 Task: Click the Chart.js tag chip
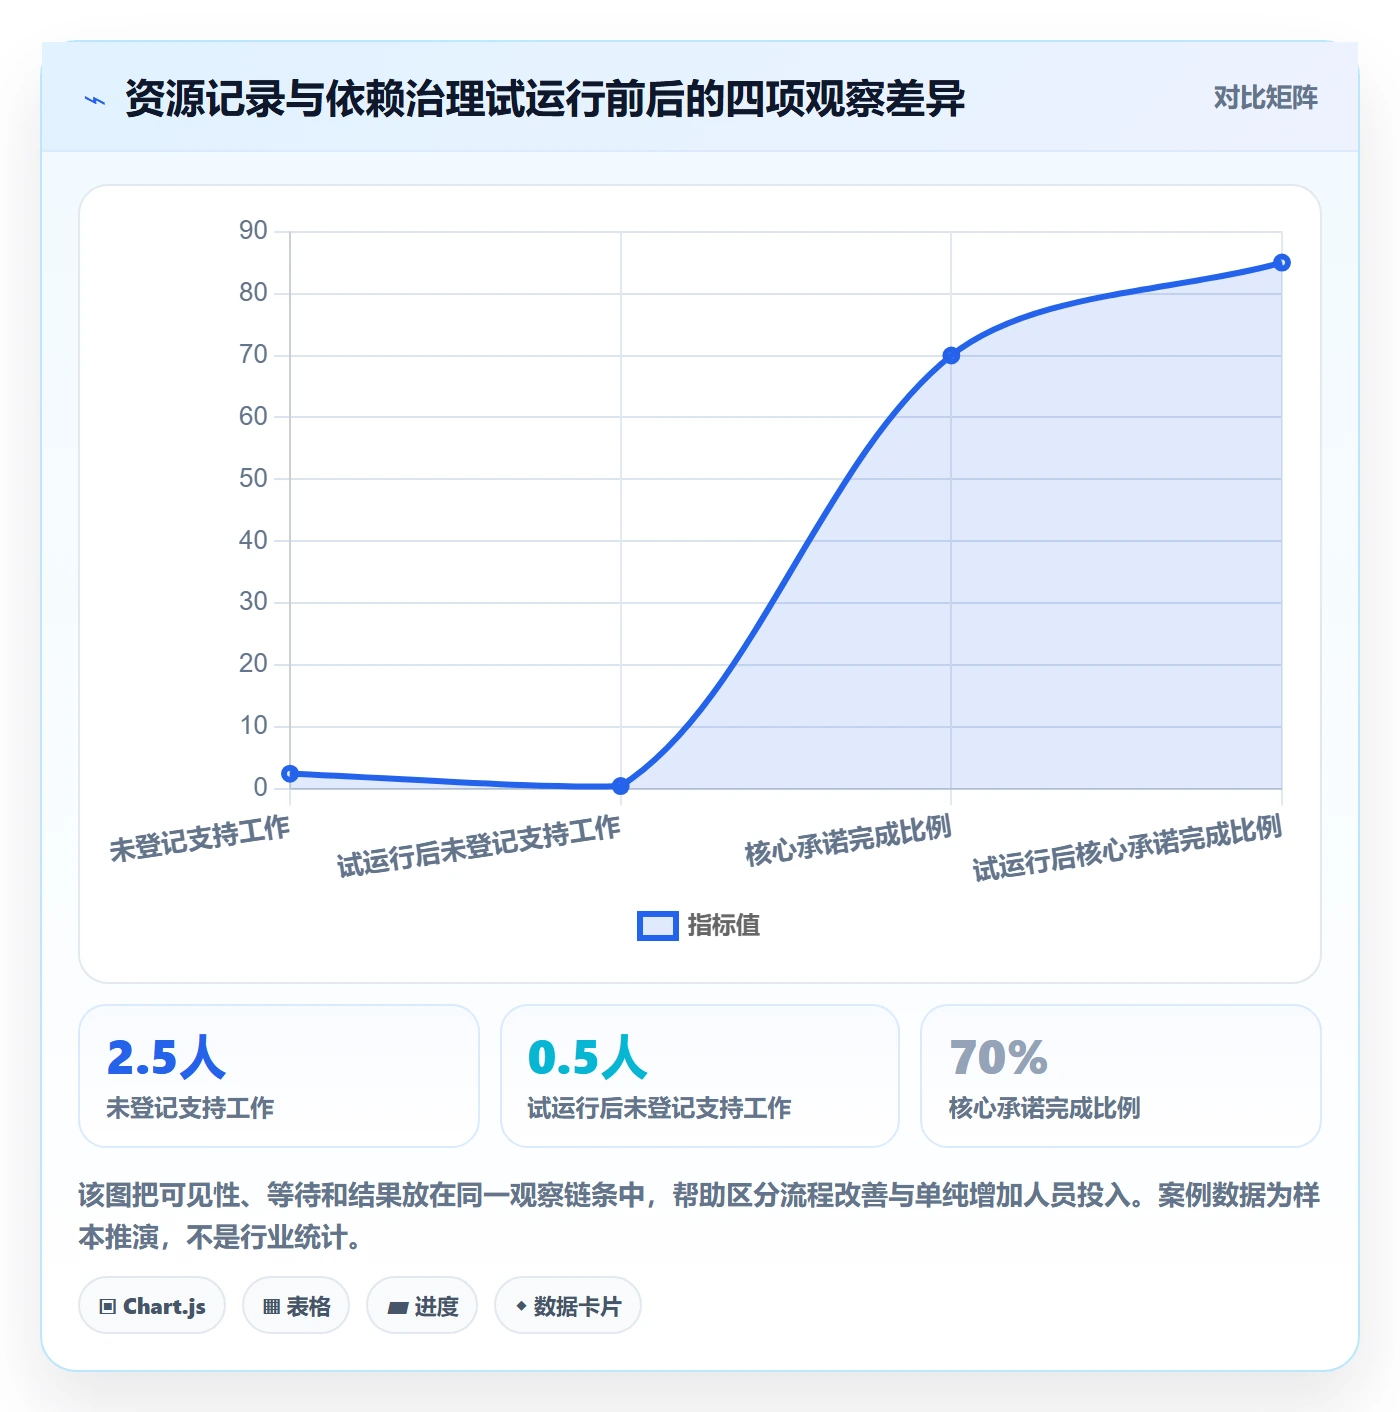point(152,1305)
